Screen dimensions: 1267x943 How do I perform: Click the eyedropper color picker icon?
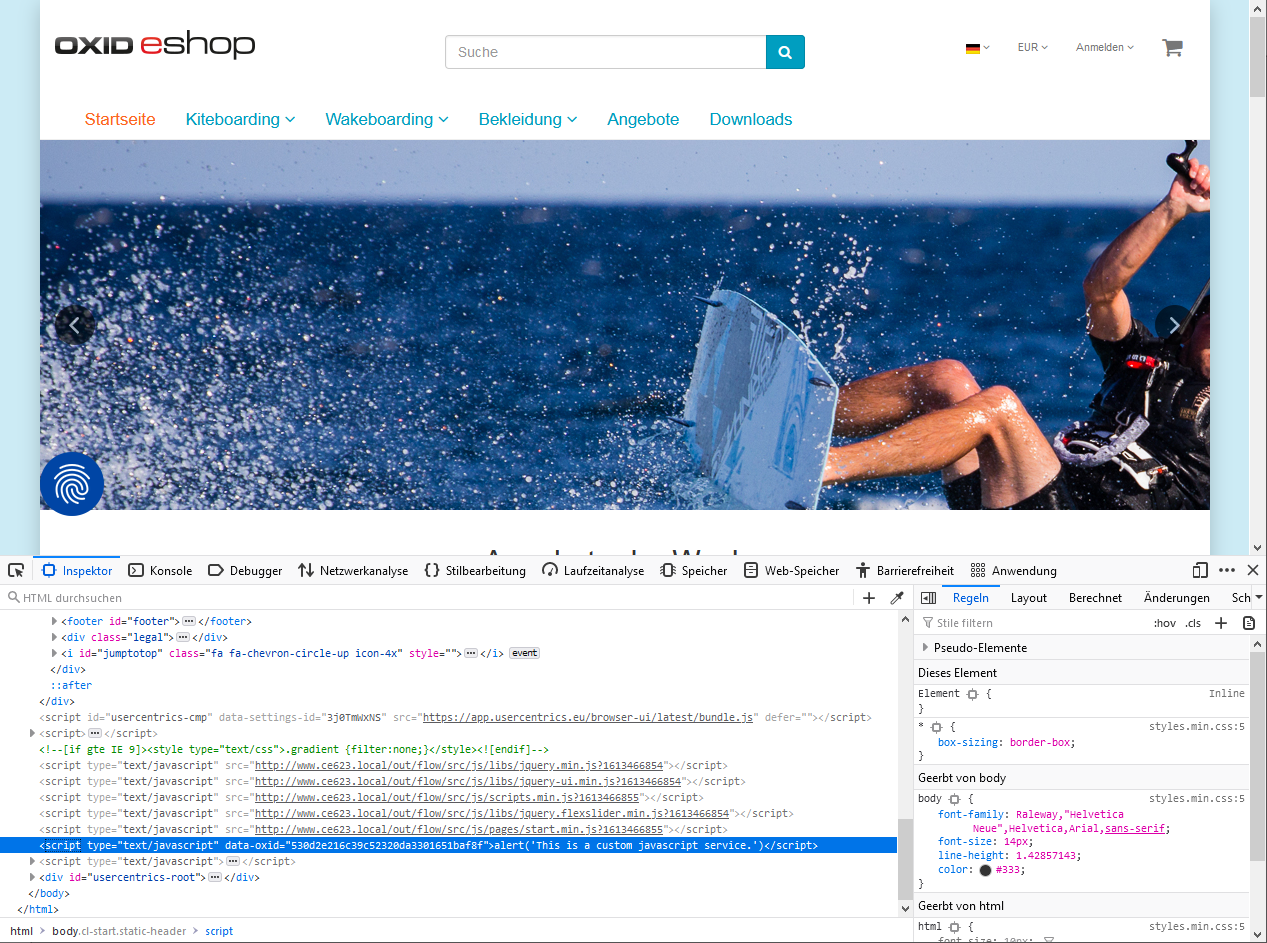pyautogui.click(x=897, y=598)
